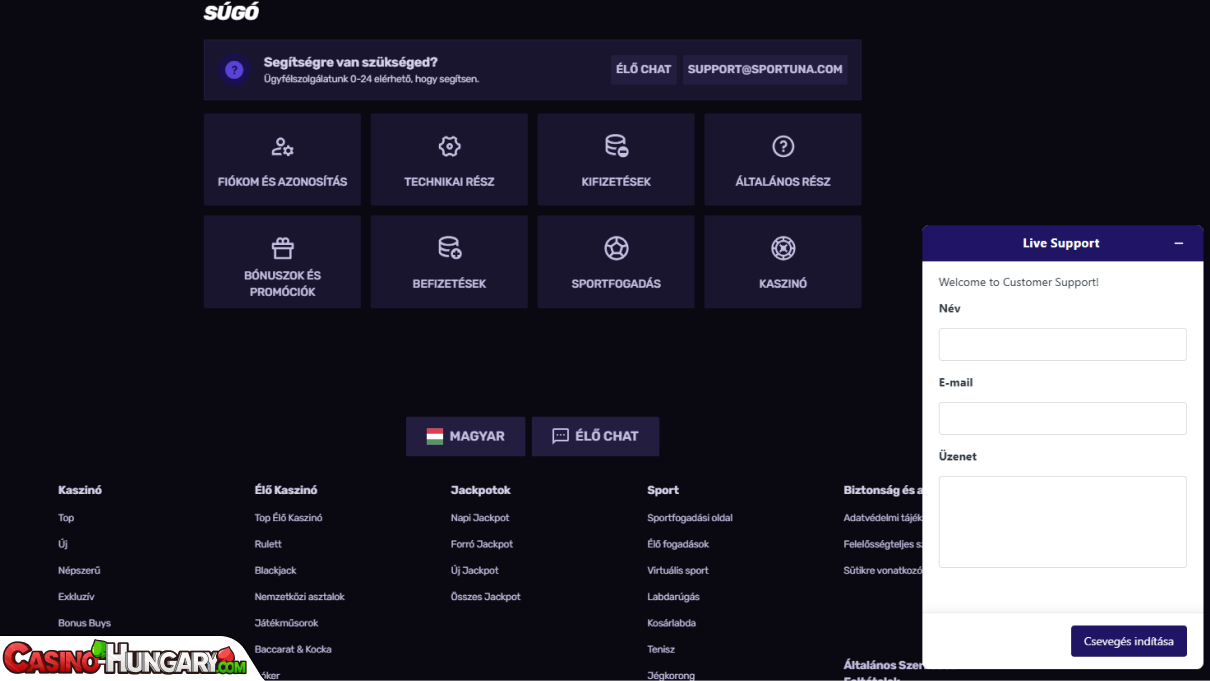Open Új Jackpot link
The width and height of the screenshot is (1210, 681).
pyautogui.click(x=475, y=570)
